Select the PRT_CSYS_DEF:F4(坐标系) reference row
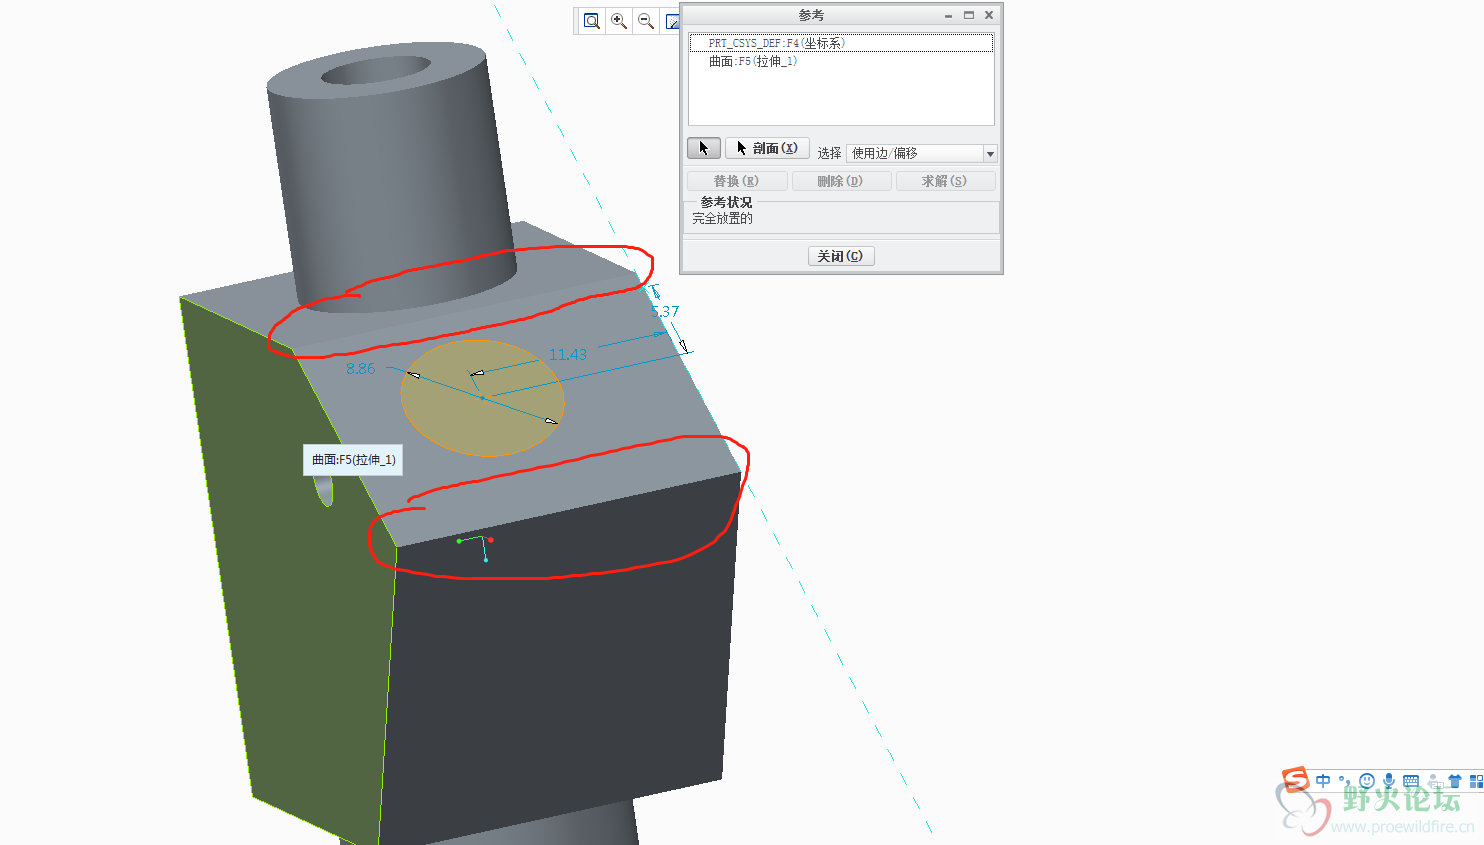 [x=841, y=43]
